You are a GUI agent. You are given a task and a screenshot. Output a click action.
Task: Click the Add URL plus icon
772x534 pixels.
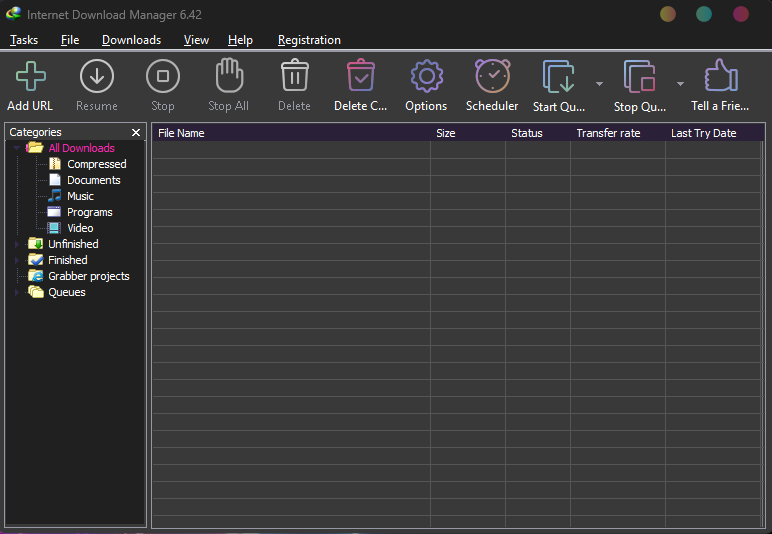tap(31, 76)
